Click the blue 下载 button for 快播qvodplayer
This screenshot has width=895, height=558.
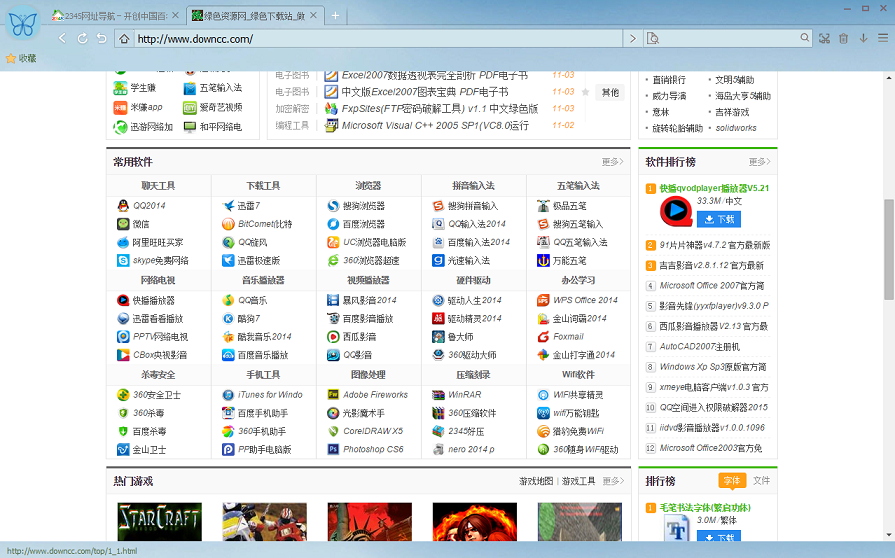pyautogui.click(x=719, y=219)
